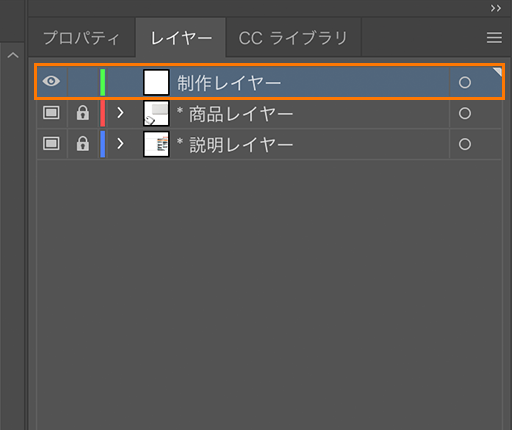Unlock the 商品レイヤー lock icon
This screenshot has width=512, height=430.
coord(83,113)
